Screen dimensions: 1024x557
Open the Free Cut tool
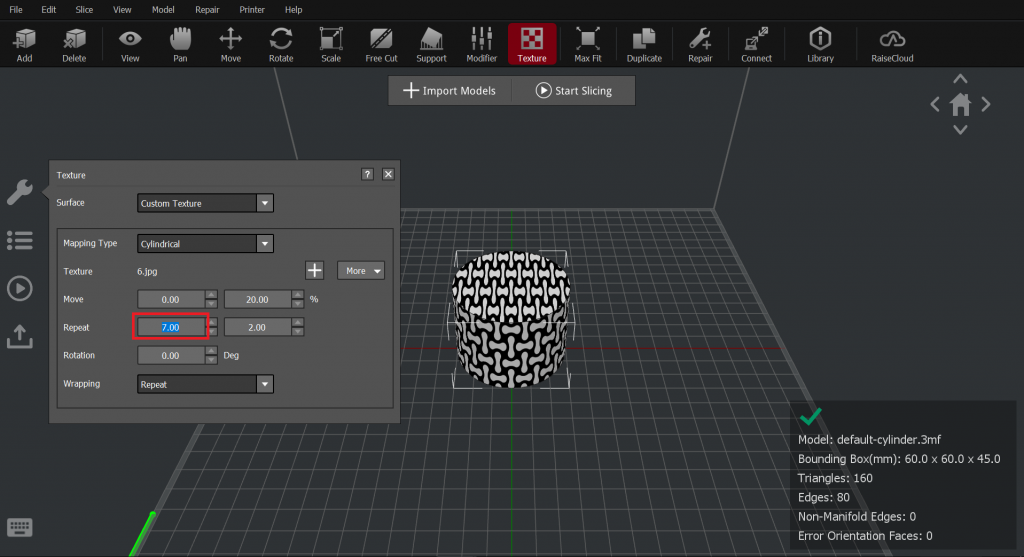click(x=381, y=44)
